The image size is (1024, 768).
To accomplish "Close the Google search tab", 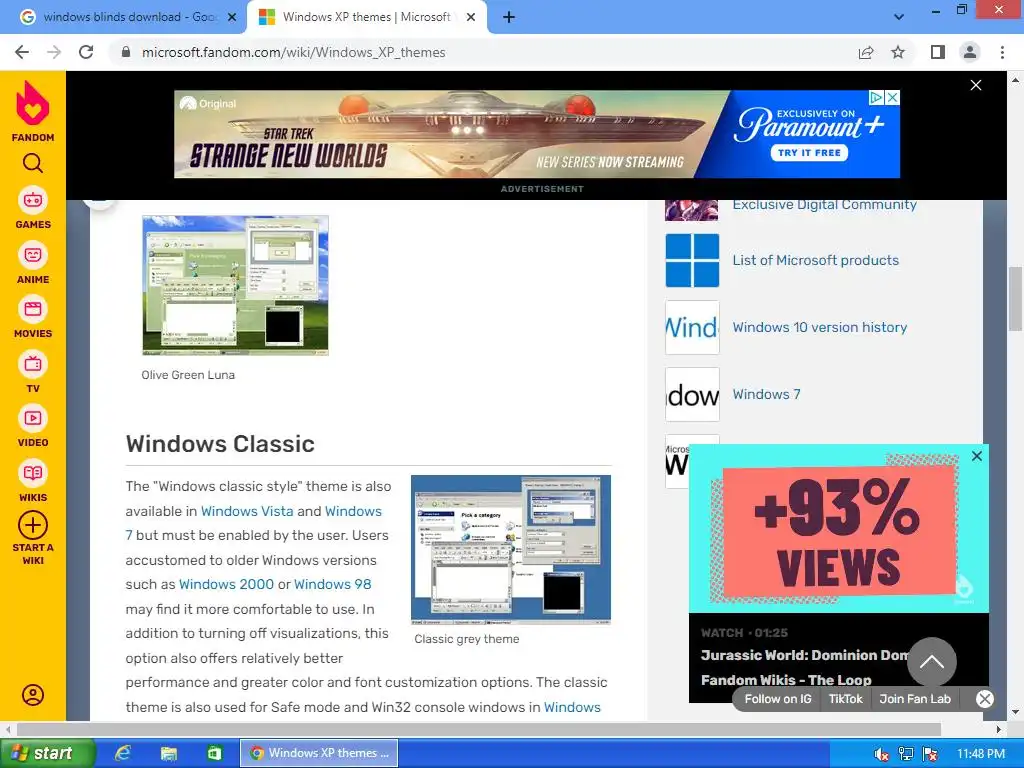I will [232, 17].
